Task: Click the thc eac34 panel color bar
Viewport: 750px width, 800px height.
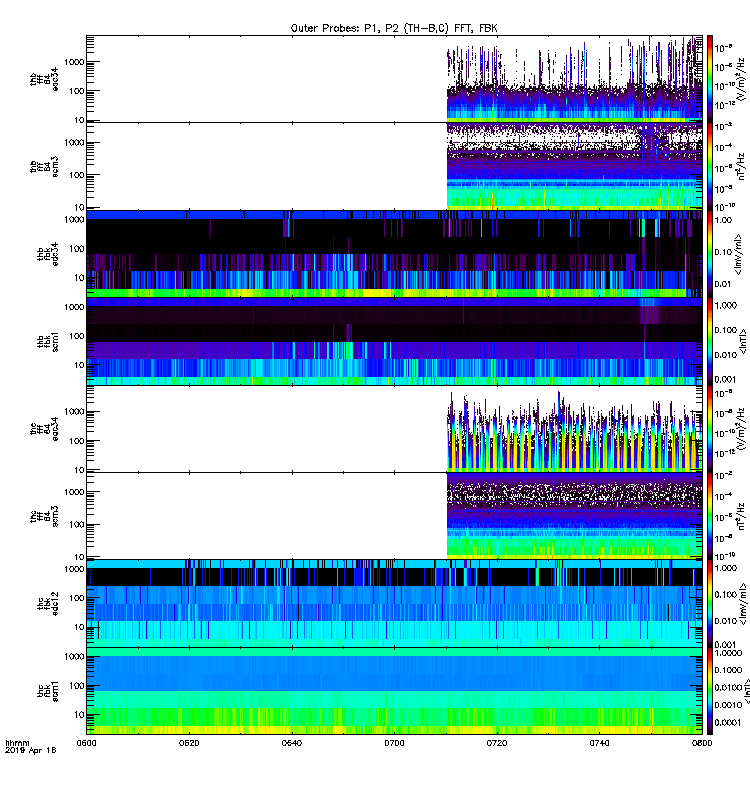Action: point(710,429)
